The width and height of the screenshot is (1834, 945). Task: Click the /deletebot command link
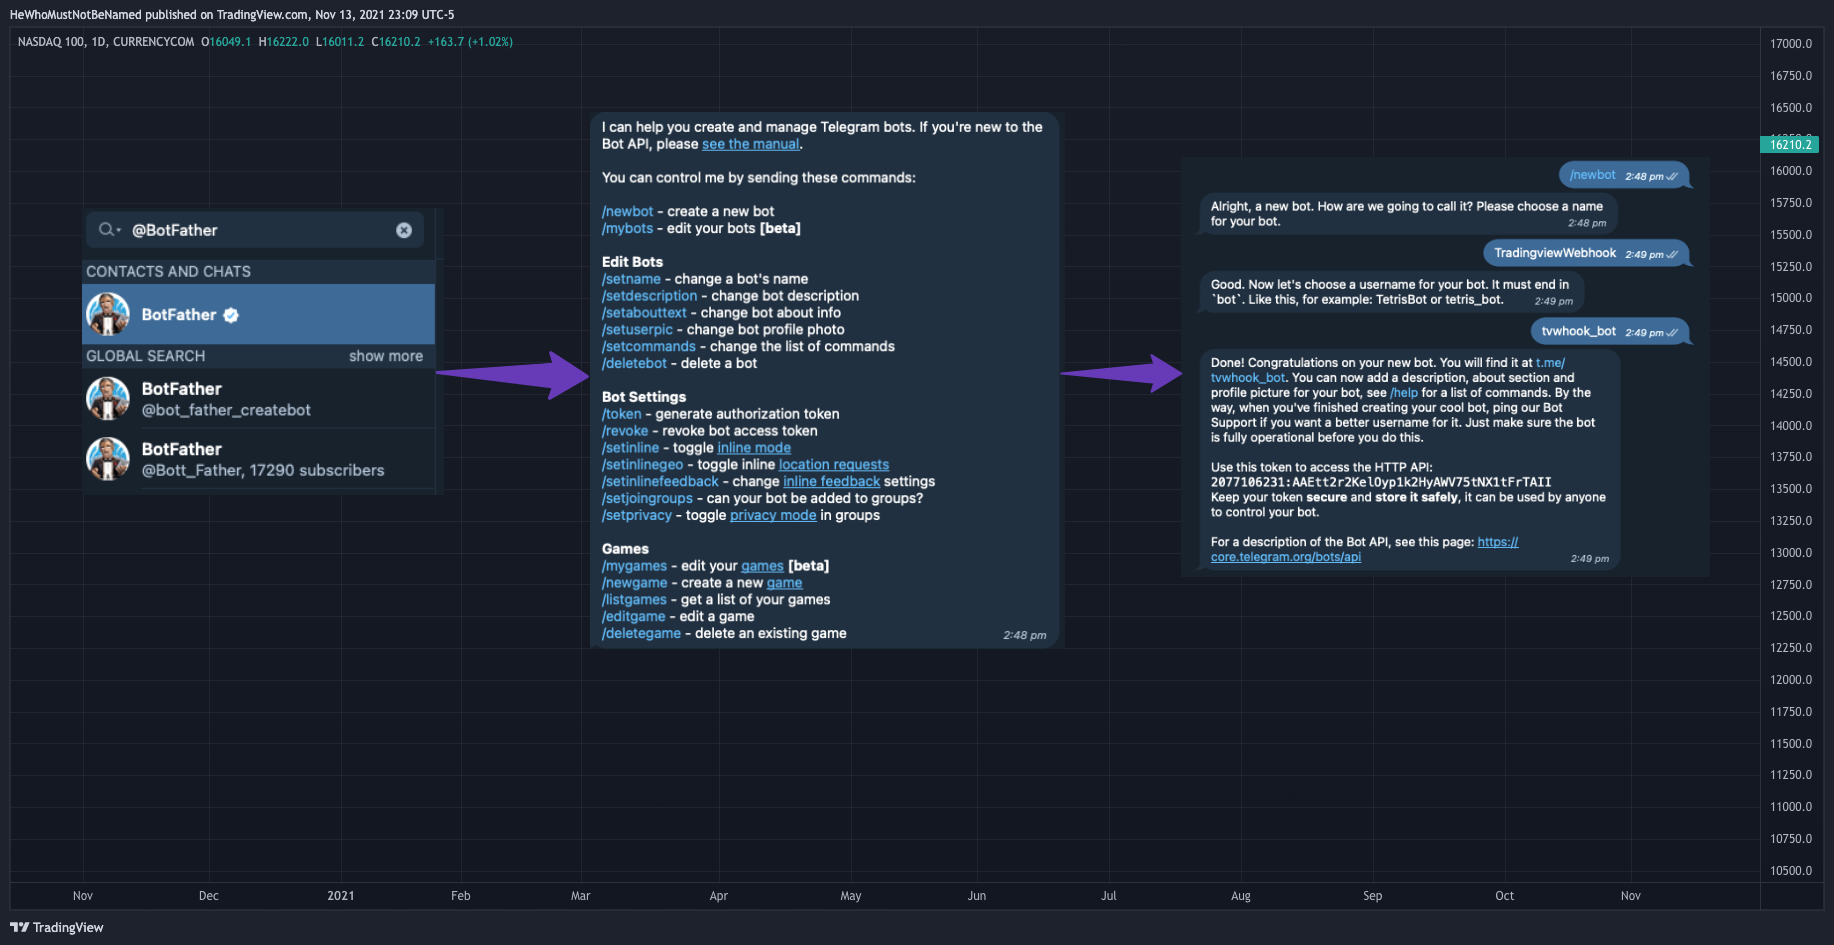(634, 364)
